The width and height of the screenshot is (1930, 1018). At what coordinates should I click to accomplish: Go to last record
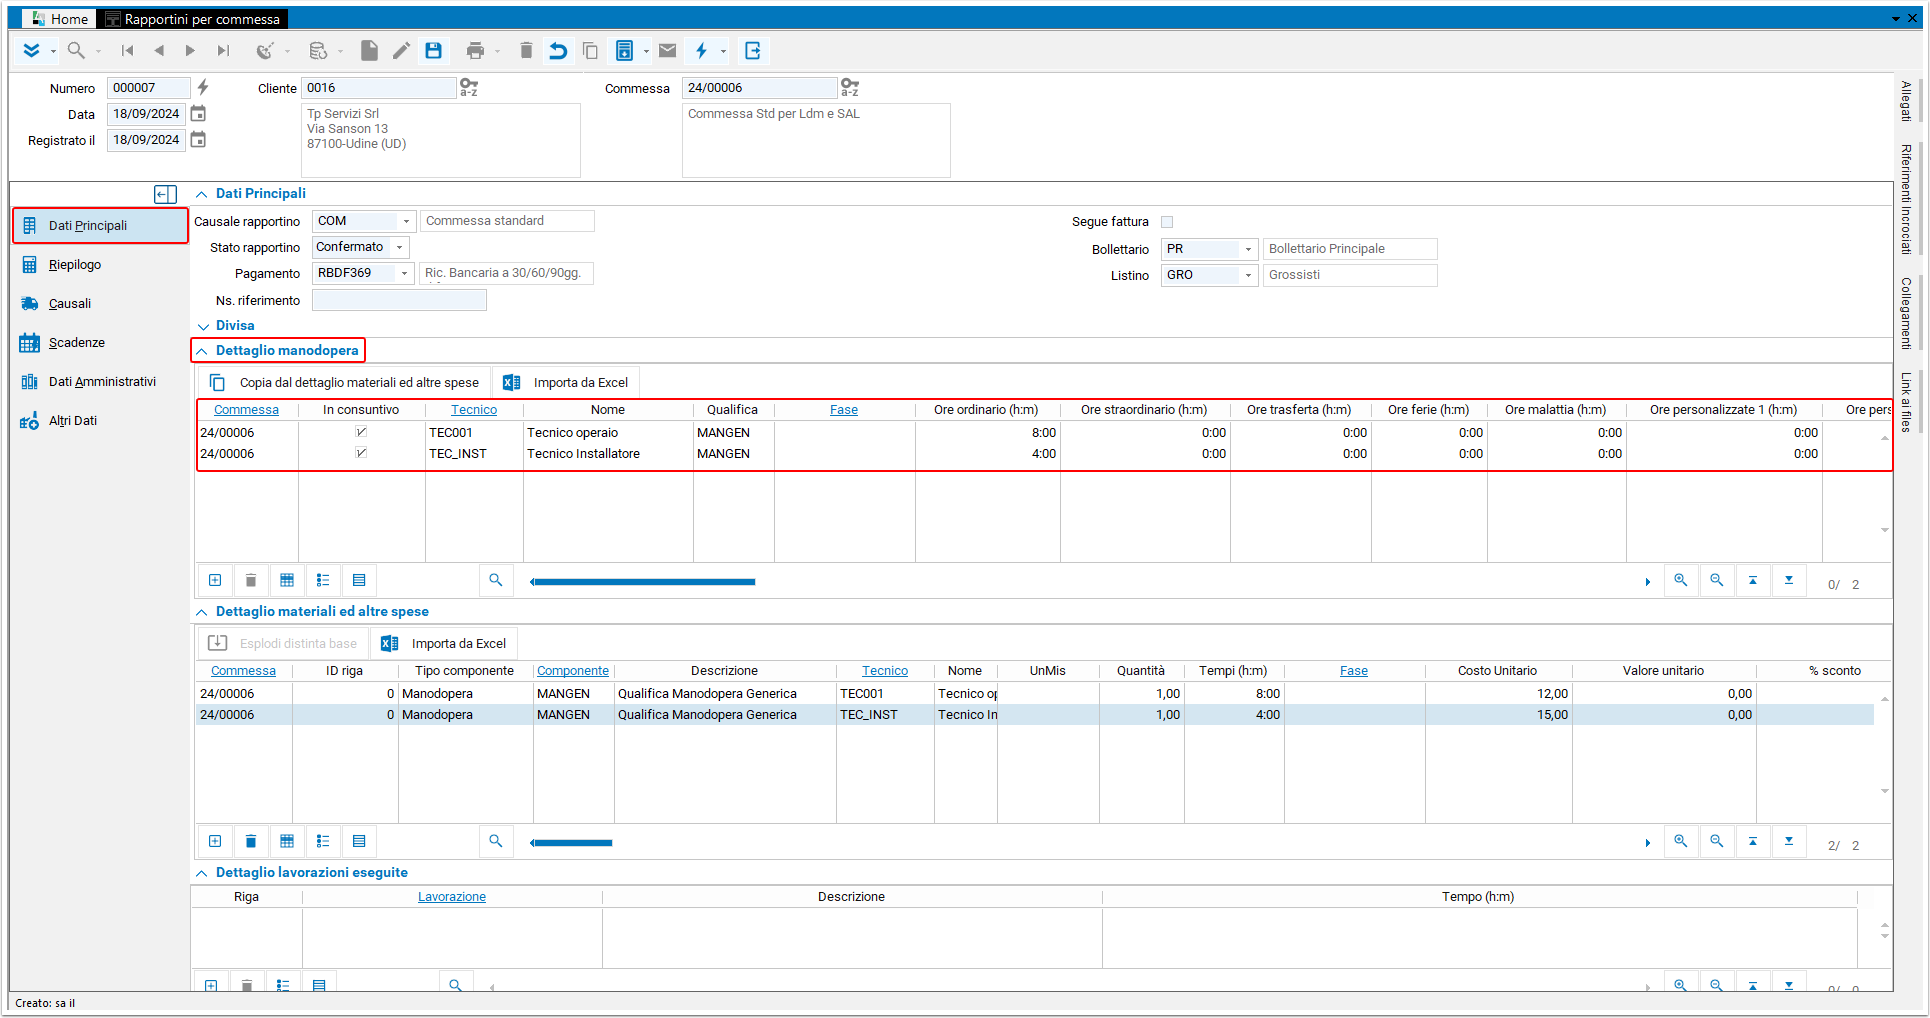(x=223, y=51)
